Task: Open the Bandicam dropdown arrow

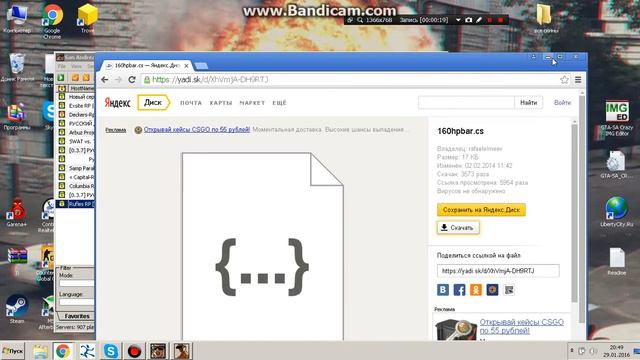Action: tap(458, 20)
